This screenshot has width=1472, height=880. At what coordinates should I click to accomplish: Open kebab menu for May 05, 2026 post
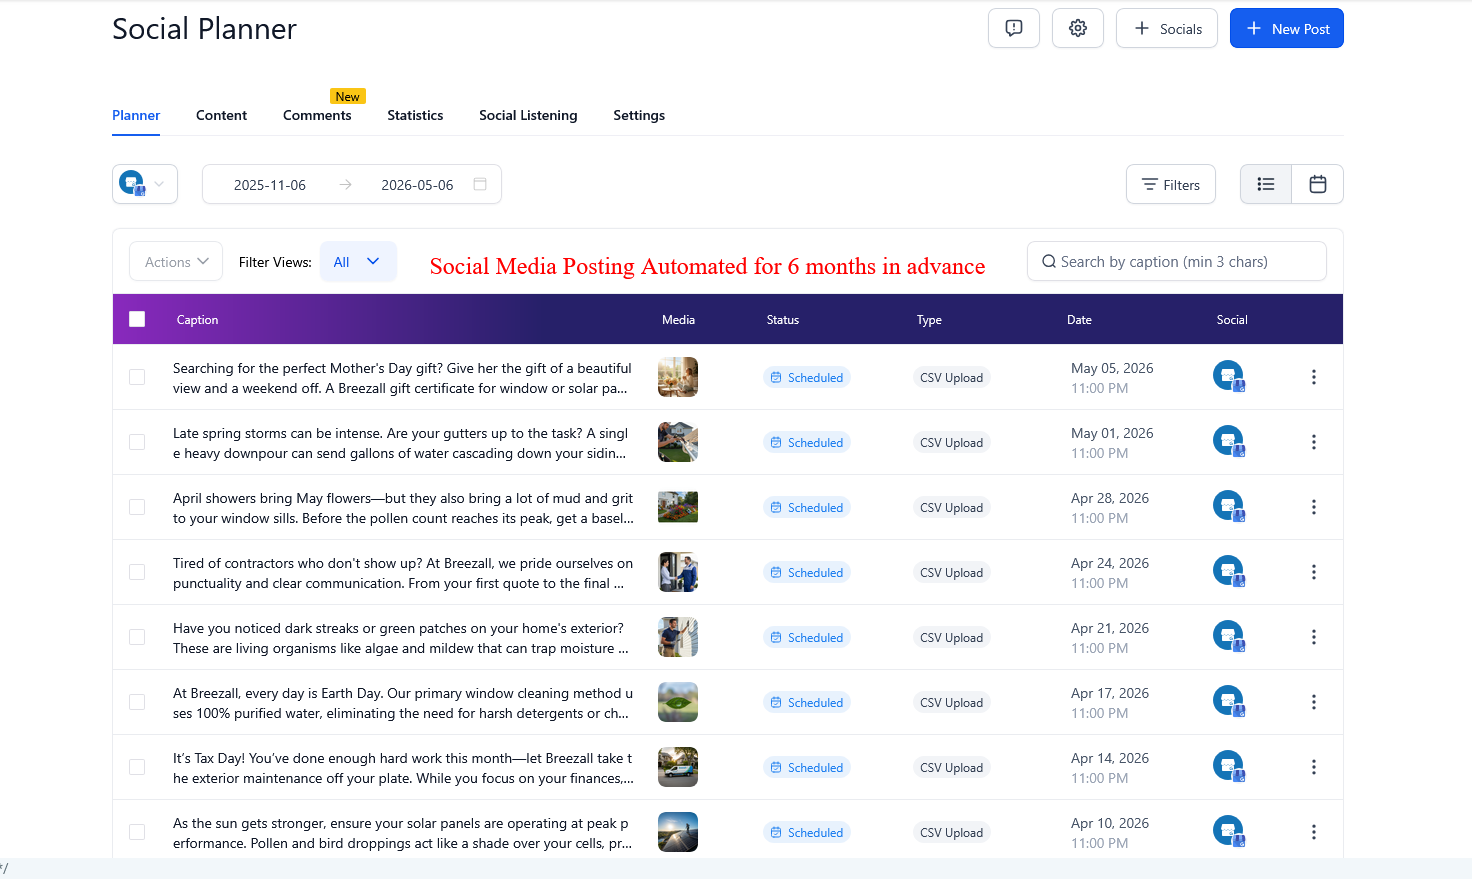tap(1314, 377)
